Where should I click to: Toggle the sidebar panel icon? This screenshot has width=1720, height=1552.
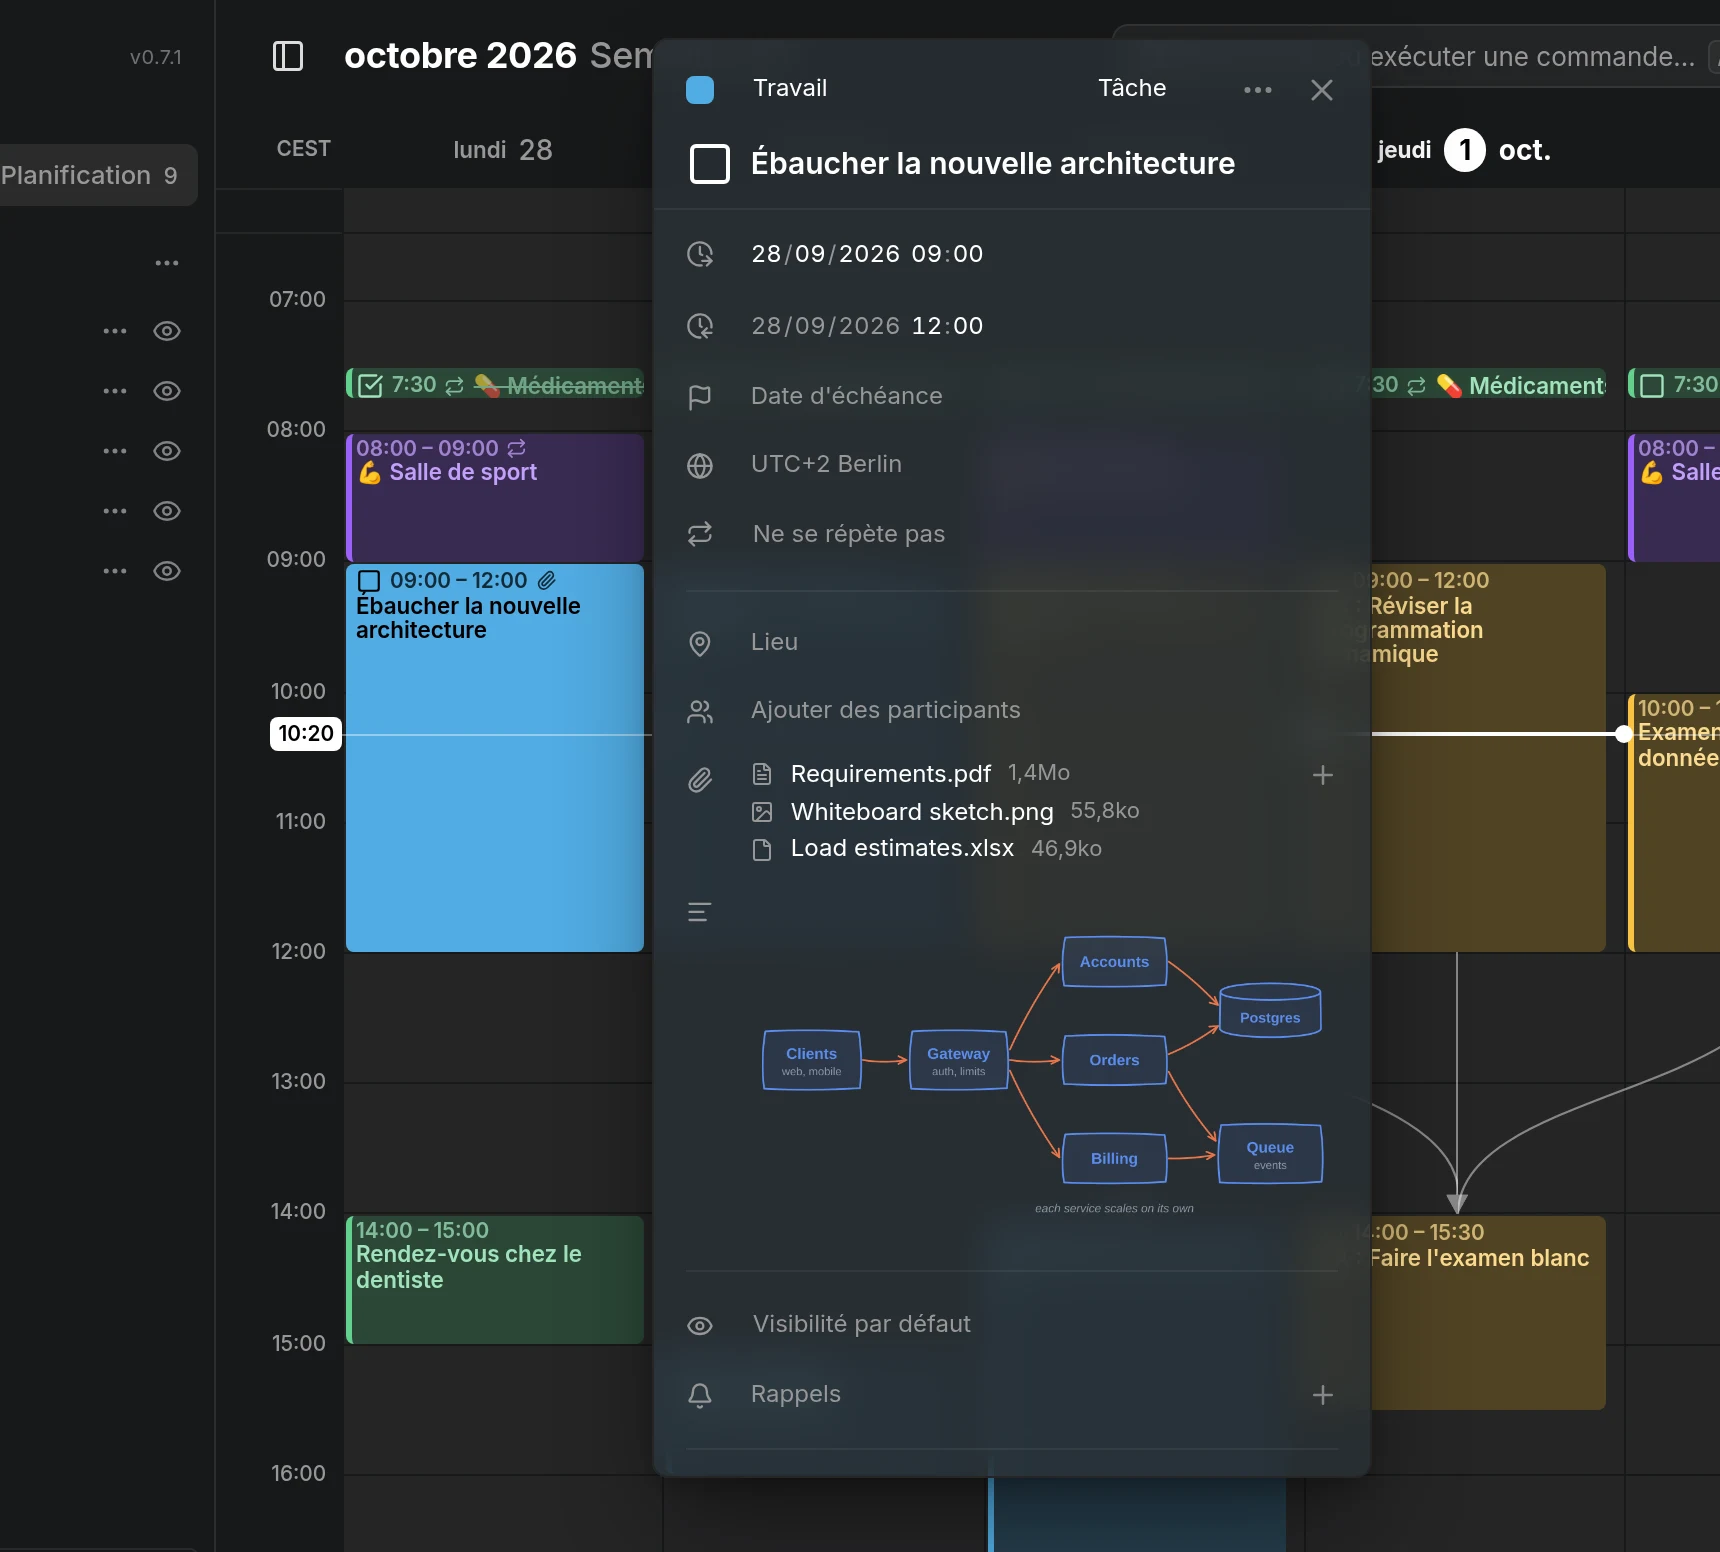point(288,56)
